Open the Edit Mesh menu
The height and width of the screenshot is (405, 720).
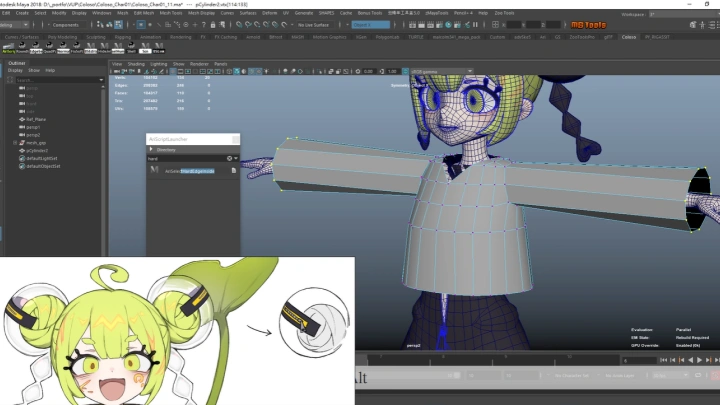click(x=144, y=13)
